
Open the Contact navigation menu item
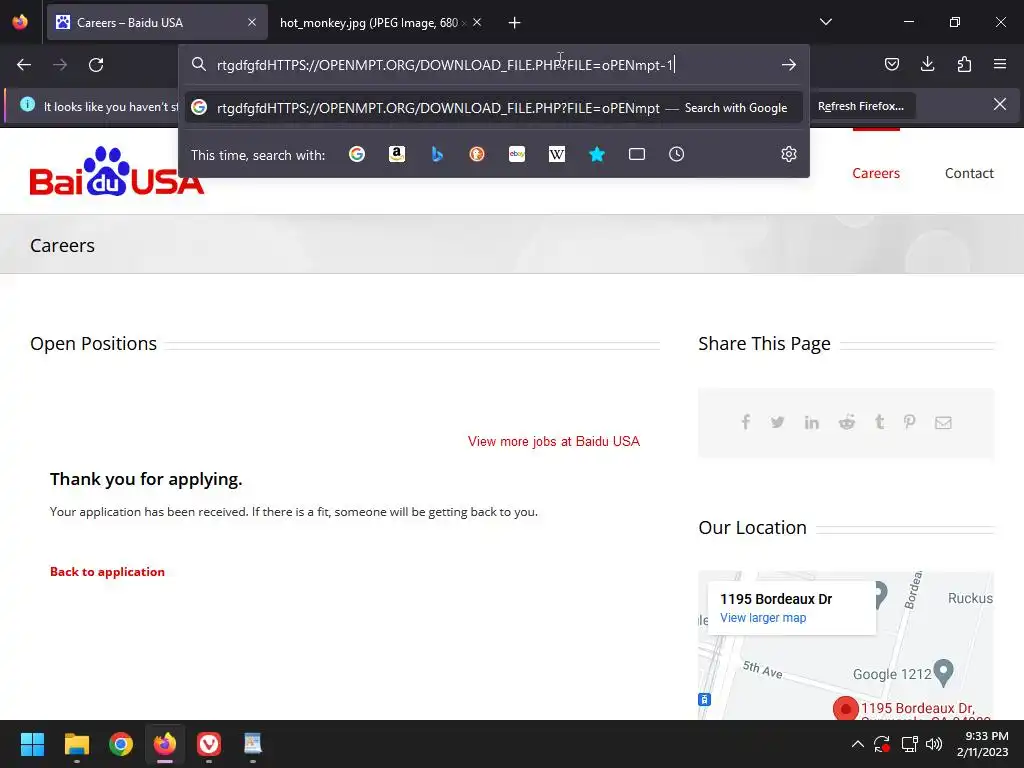[x=969, y=173]
